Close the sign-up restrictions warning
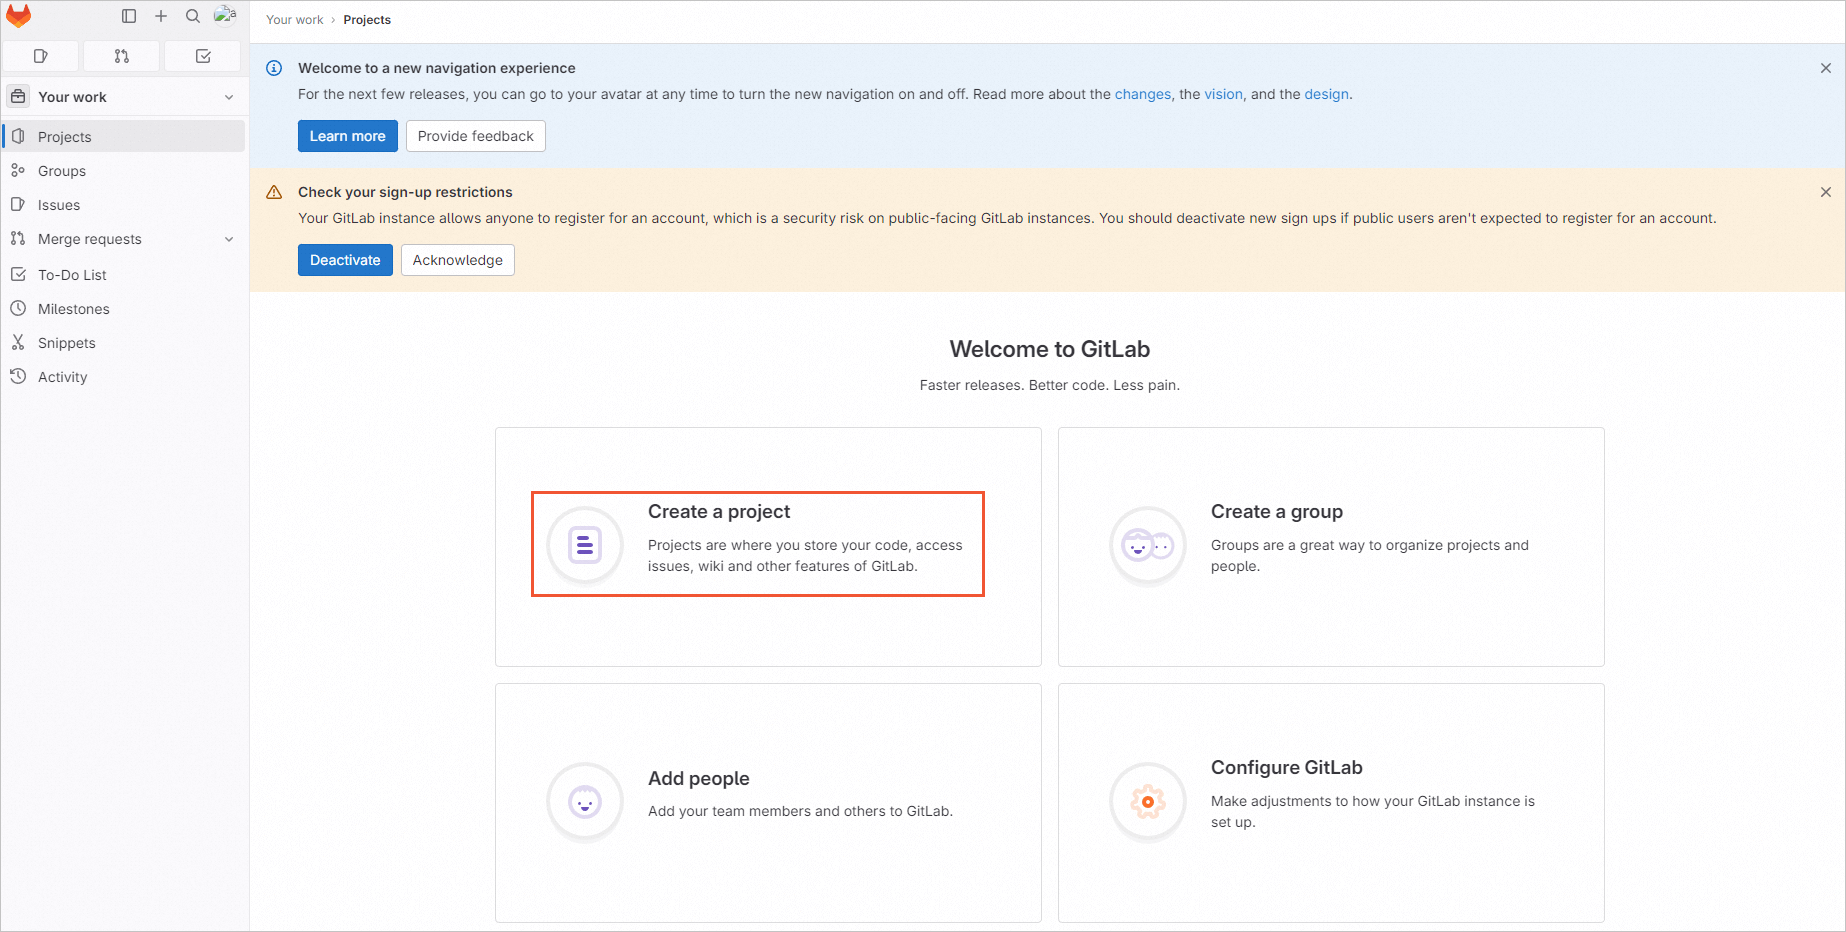The height and width of the screenshot is (932, 1846). [1825, 192]
